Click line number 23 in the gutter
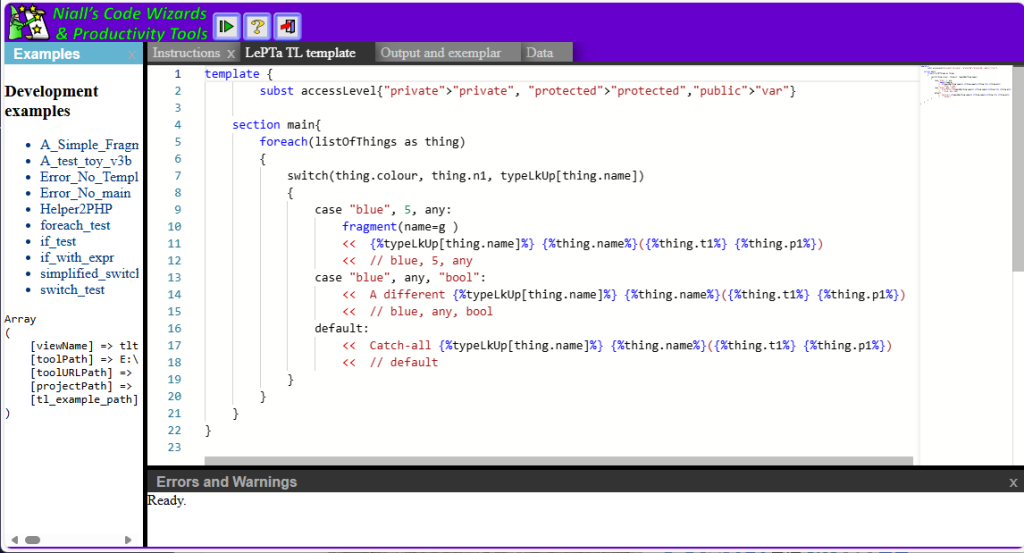 point(174,448)
